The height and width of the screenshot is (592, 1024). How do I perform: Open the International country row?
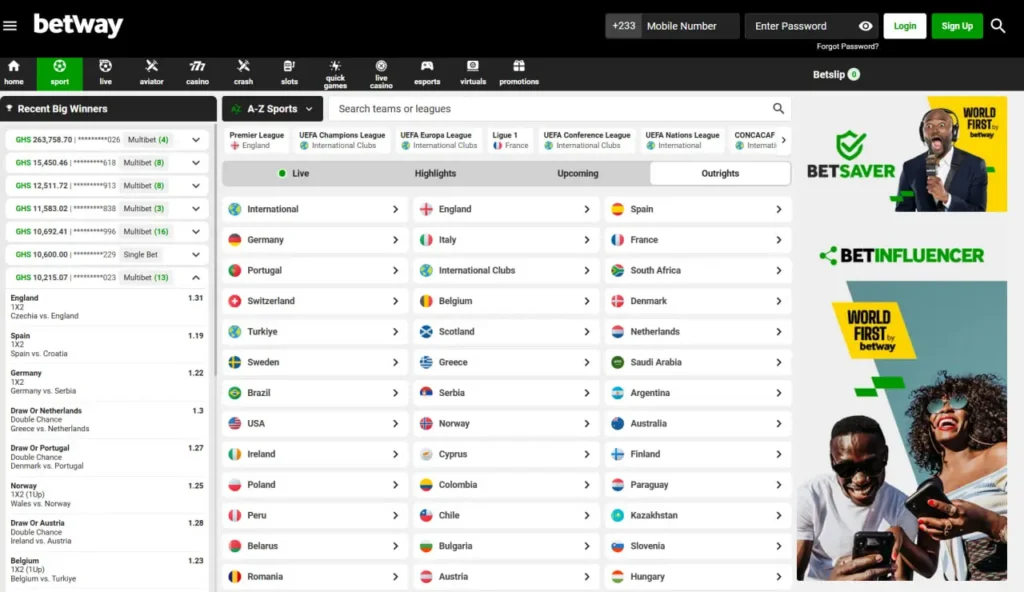(315, 209)
